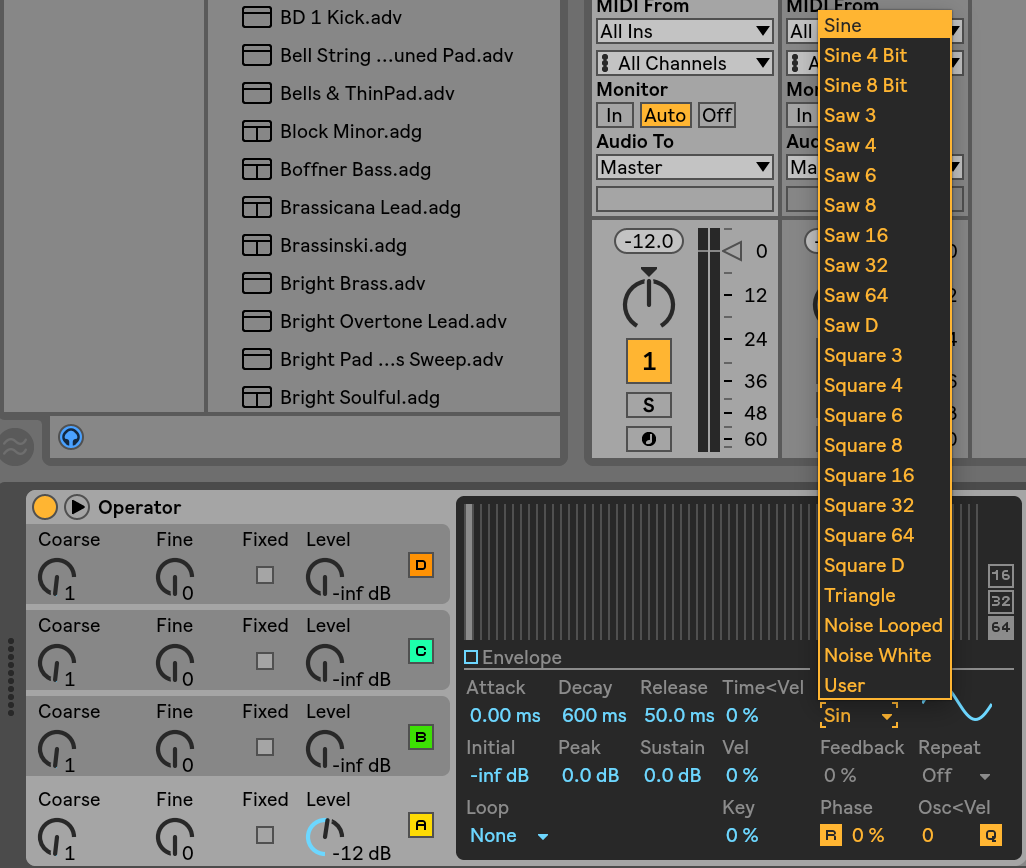The image size is (1026, 868).
Task: Set Monitor to Auto
Action: click(x=665, y=115)
